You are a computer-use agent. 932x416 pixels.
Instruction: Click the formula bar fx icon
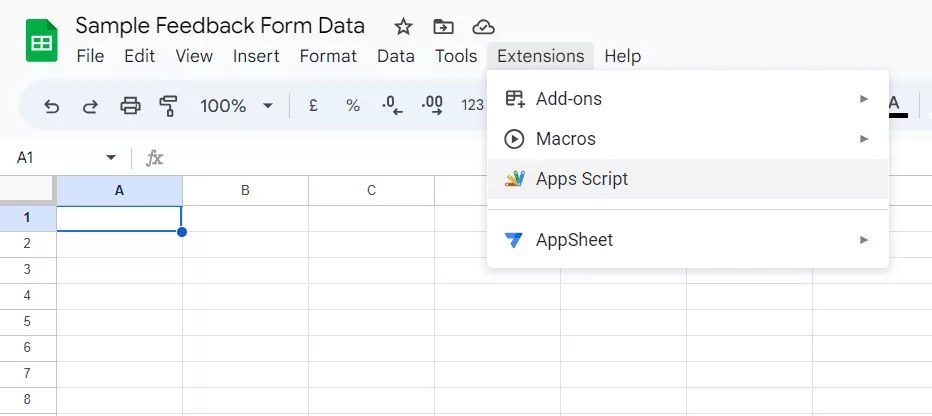tap(155, 158)
